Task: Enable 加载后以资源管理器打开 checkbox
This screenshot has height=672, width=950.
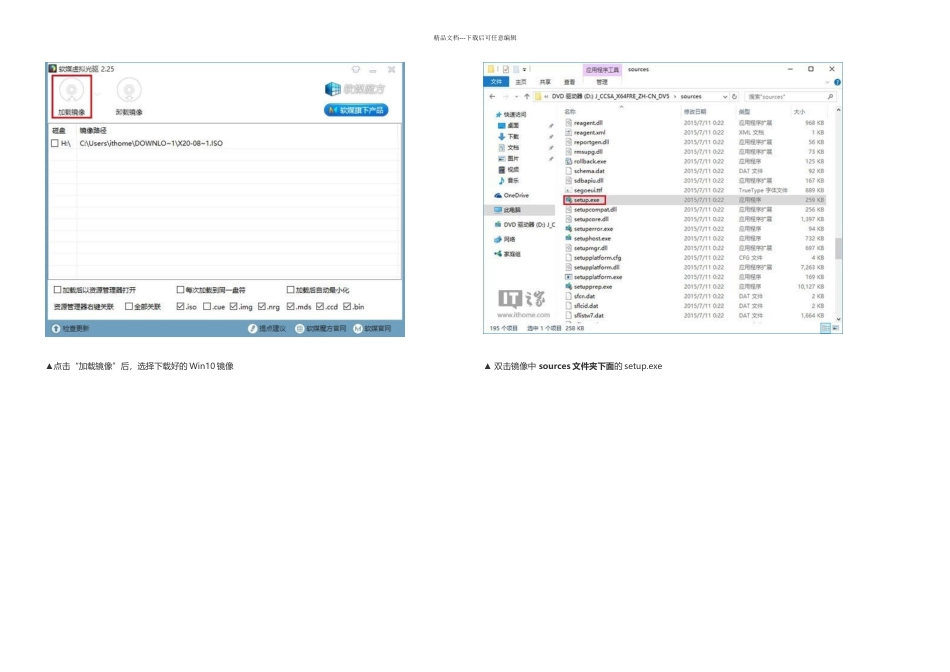Action: pyautogui.click(x=58, y=290)
